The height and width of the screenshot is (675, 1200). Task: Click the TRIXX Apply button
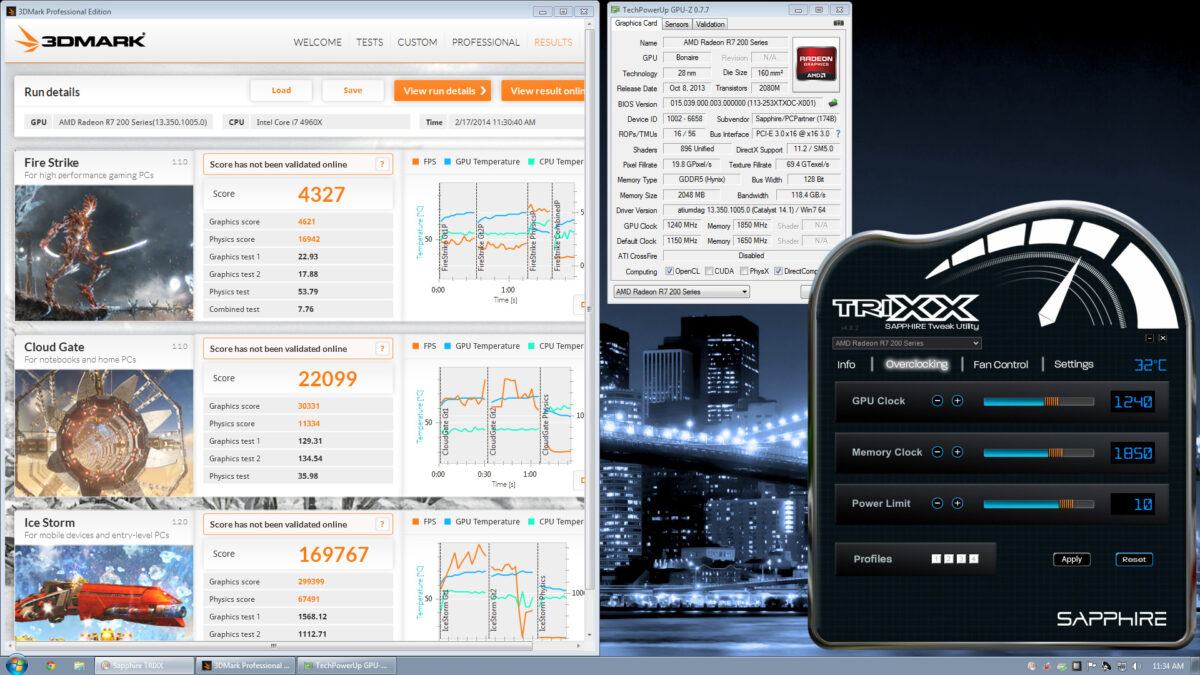[1072, 559]
